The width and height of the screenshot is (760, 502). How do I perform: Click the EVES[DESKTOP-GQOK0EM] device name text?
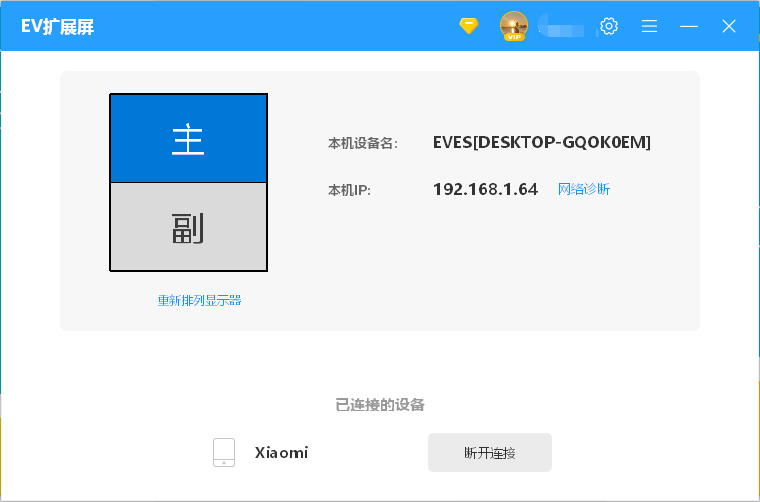click(x=542, y=142)
